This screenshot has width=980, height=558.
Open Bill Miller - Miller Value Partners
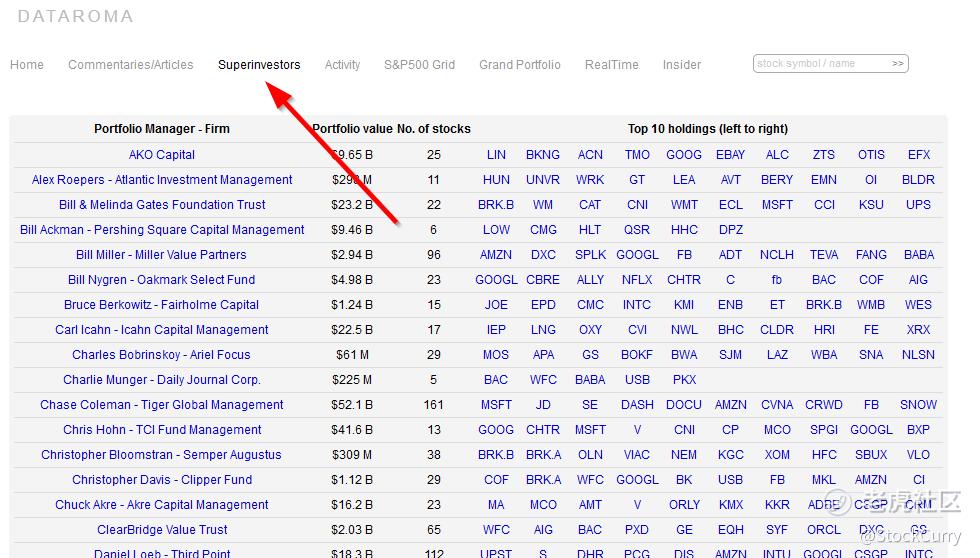pos(161,255)
